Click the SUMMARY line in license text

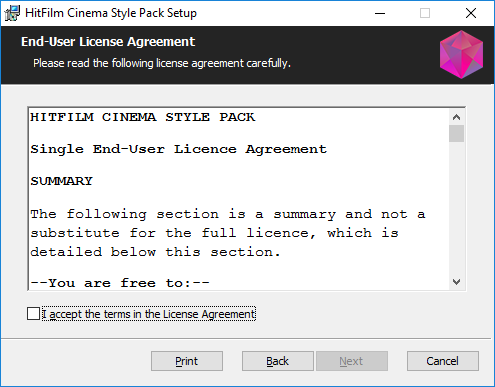pos(61,181)
